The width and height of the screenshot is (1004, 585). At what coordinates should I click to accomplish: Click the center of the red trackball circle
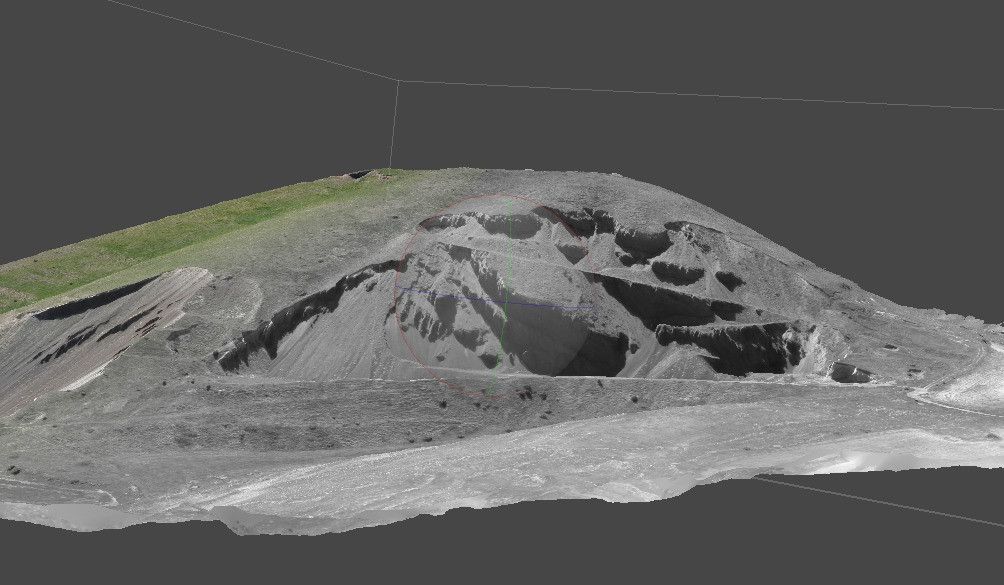pos(499,298)
